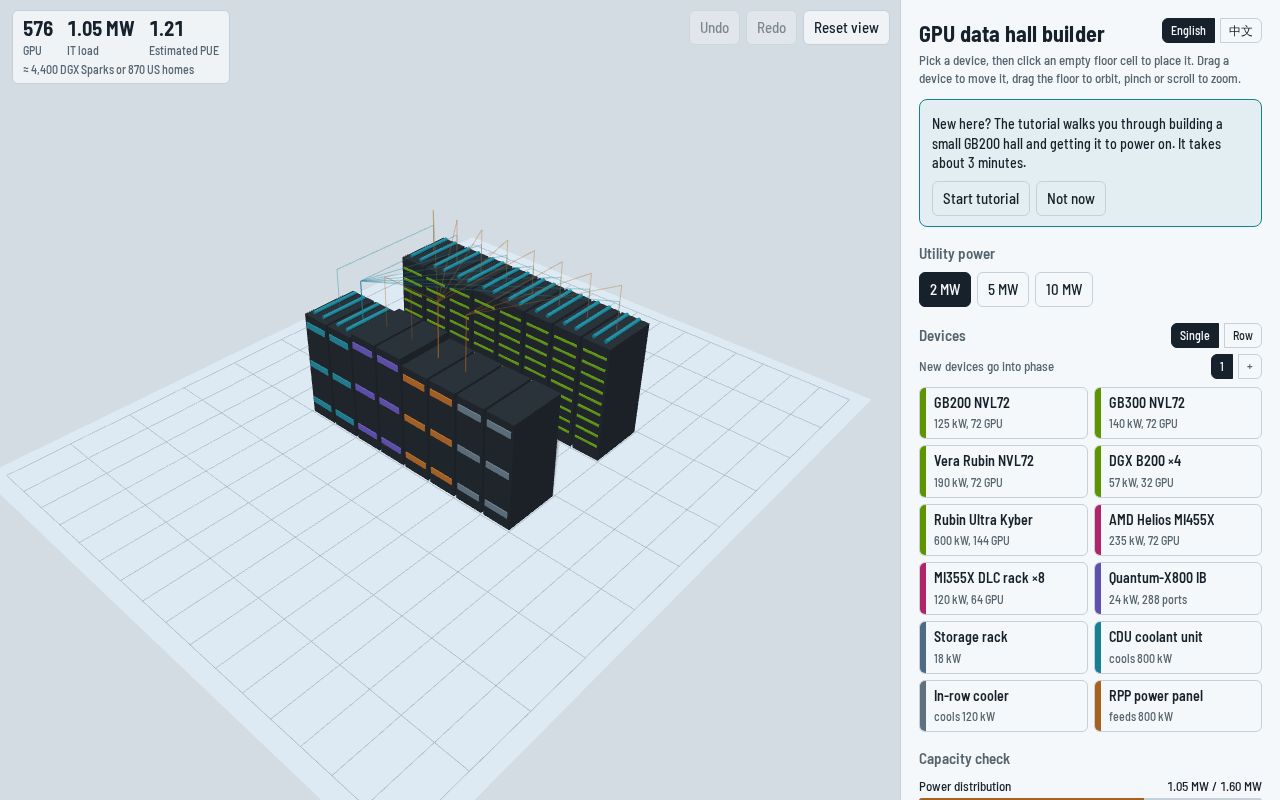The height and width of the screenshot is (800, 1280).
Task: Select the CDU coolant unit
Action: (1178, 647)
